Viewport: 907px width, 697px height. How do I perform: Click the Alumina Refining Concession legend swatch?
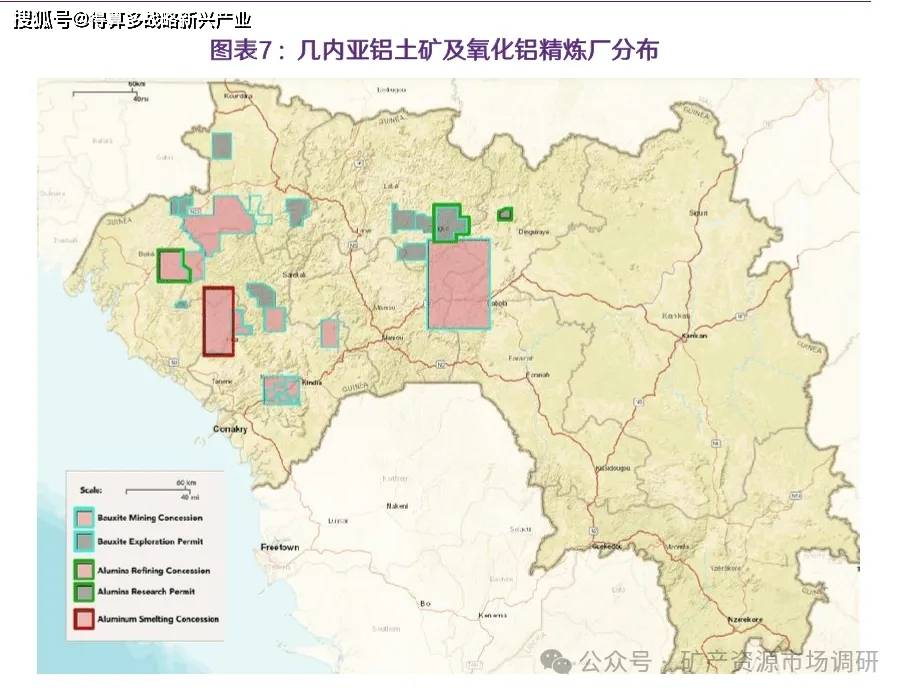(x=85, y=570)
